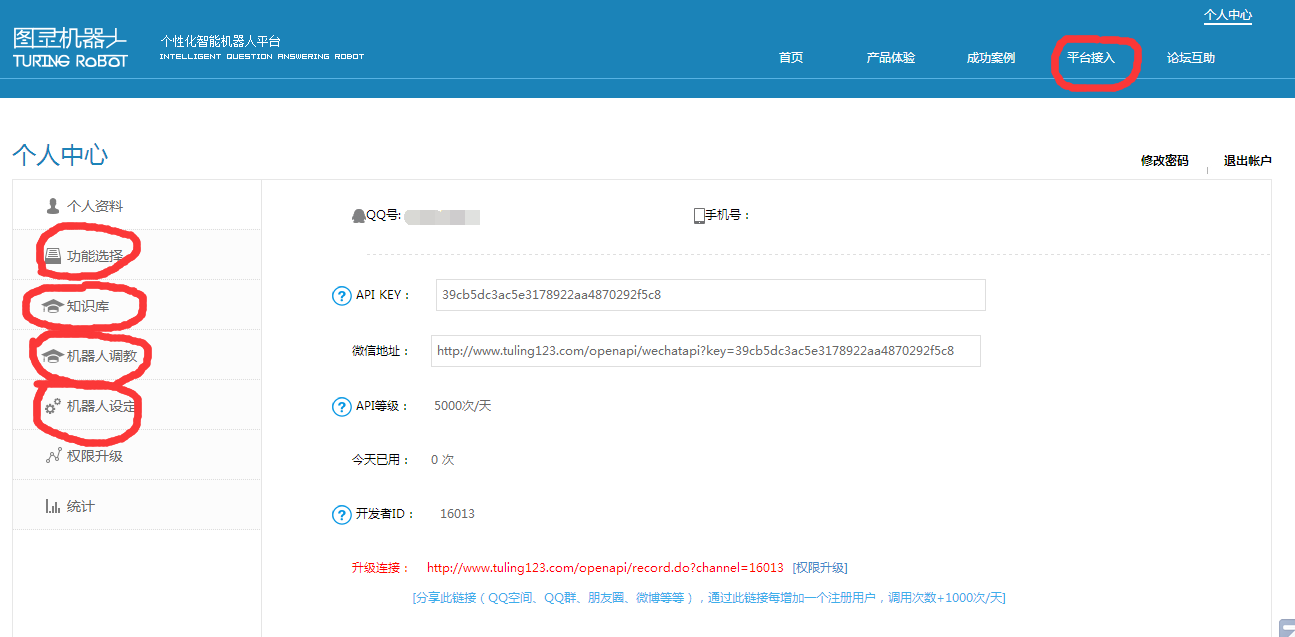The width and height of the screenshot is (1295, 637).
Task: Click the 微信地址 URL field
Action: click(x=706, y=351)
